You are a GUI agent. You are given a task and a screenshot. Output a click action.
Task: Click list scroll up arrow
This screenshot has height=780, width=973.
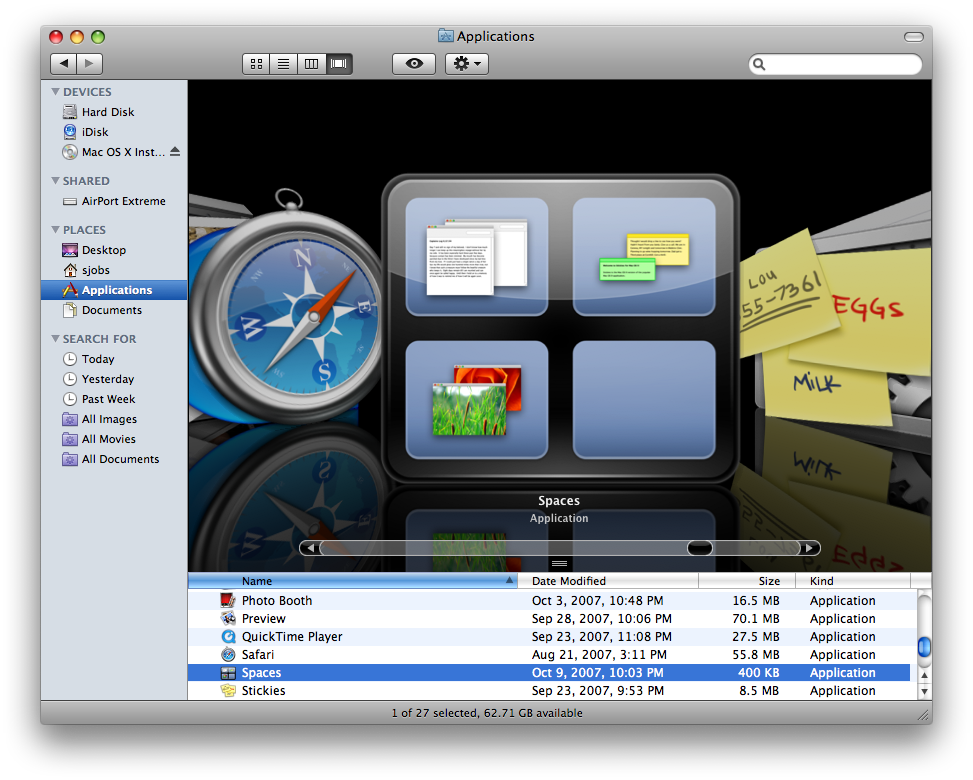[924, 675]
